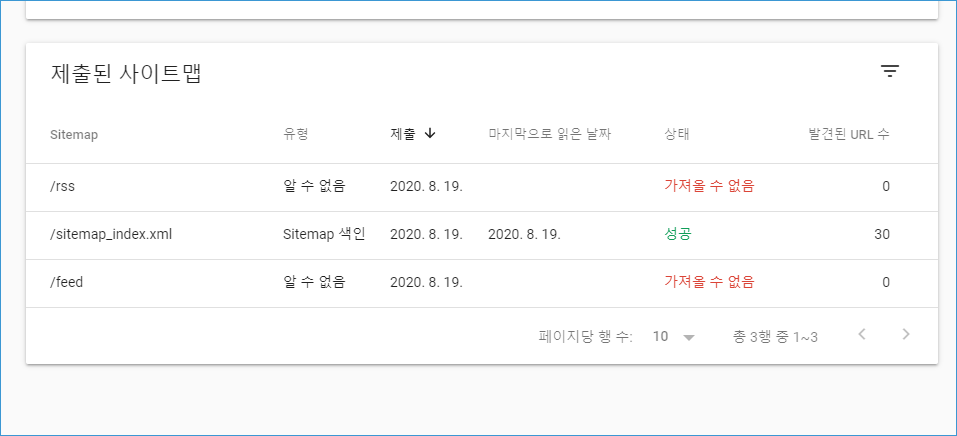
Task: Click the 마지막으로 읽은 날짜 column header
Action: point(549,134)
